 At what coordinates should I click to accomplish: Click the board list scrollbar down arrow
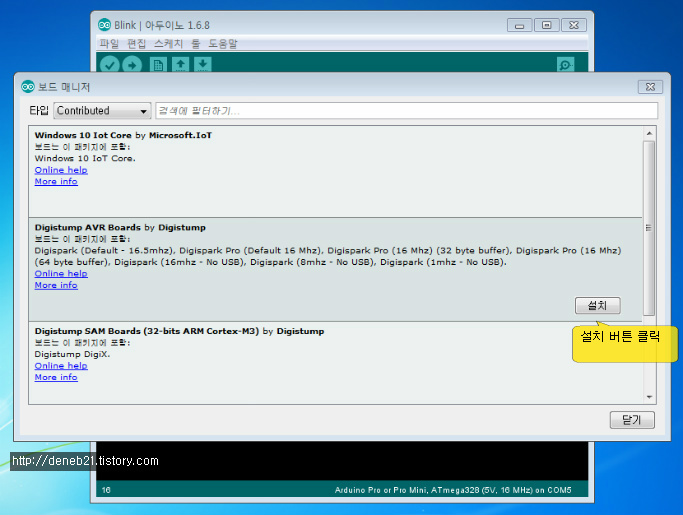(x=650, y=397)
